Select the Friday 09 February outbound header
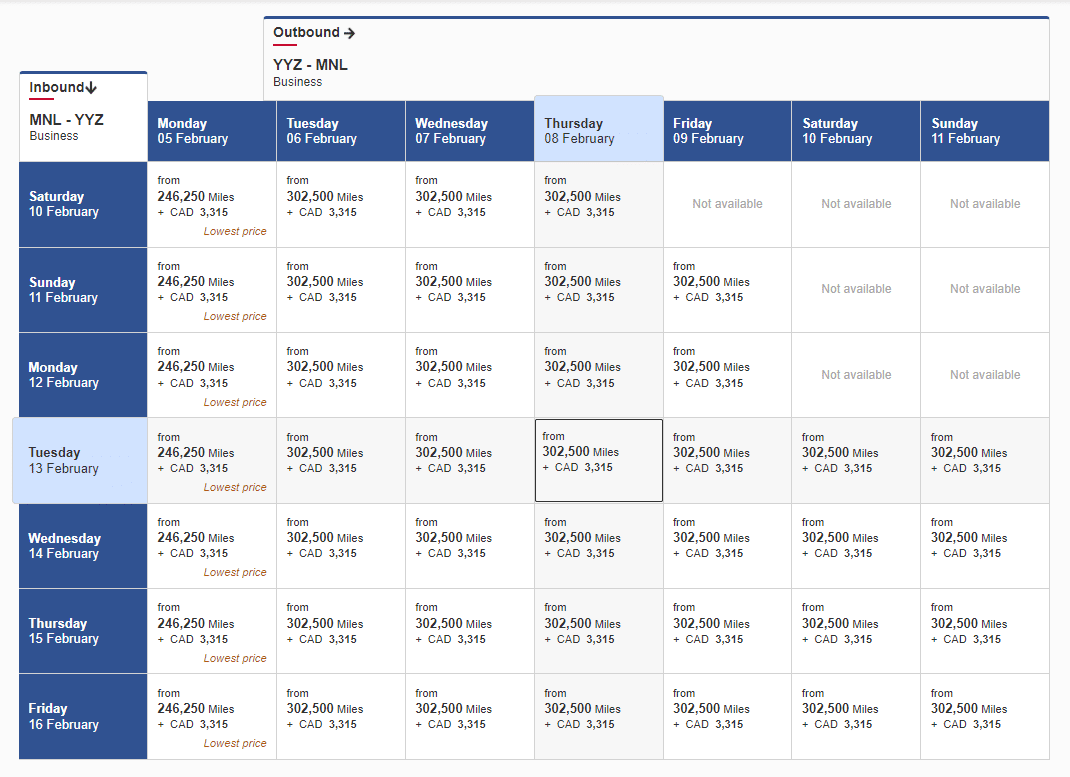1070x777 pixels. (726, 131)
